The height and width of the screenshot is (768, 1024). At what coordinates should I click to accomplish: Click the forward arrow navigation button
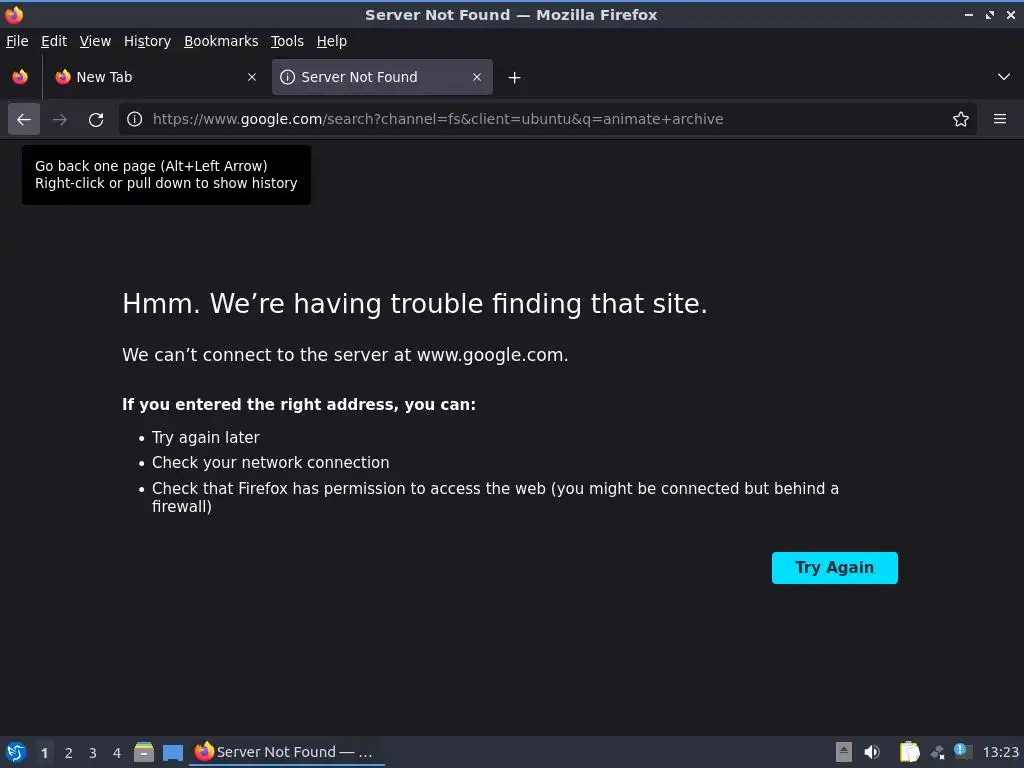(59, 120)
